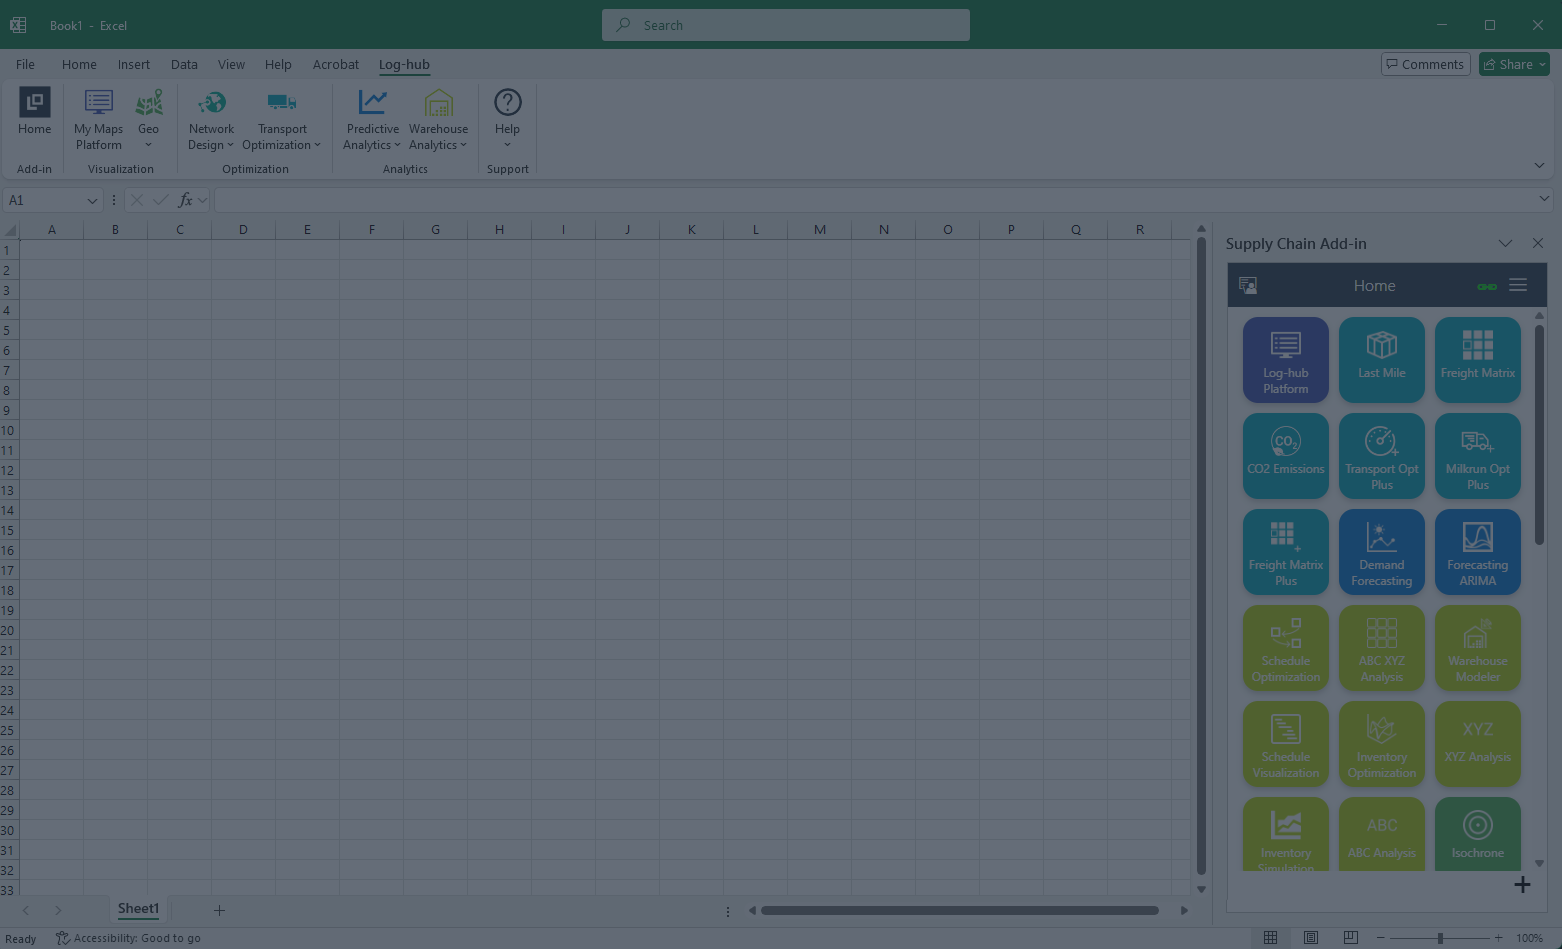
Task: Expand the Warehouse Analytics dropdown
Action: tap(438, 119)
